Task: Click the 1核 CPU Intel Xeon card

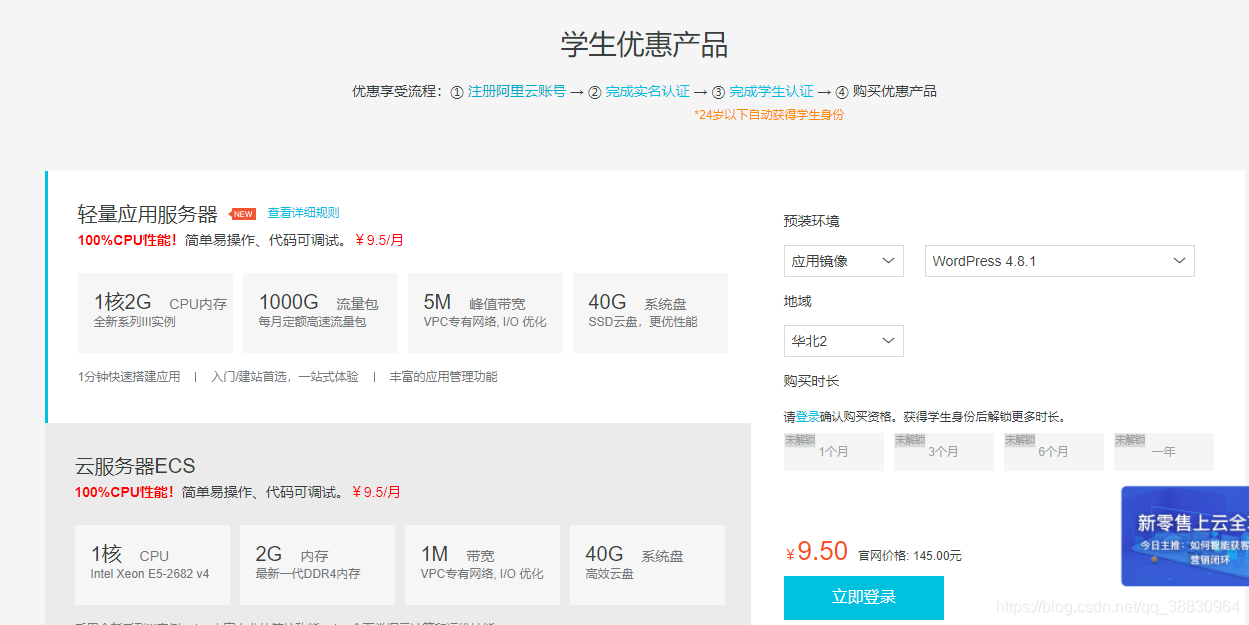Action: point(152,565)
